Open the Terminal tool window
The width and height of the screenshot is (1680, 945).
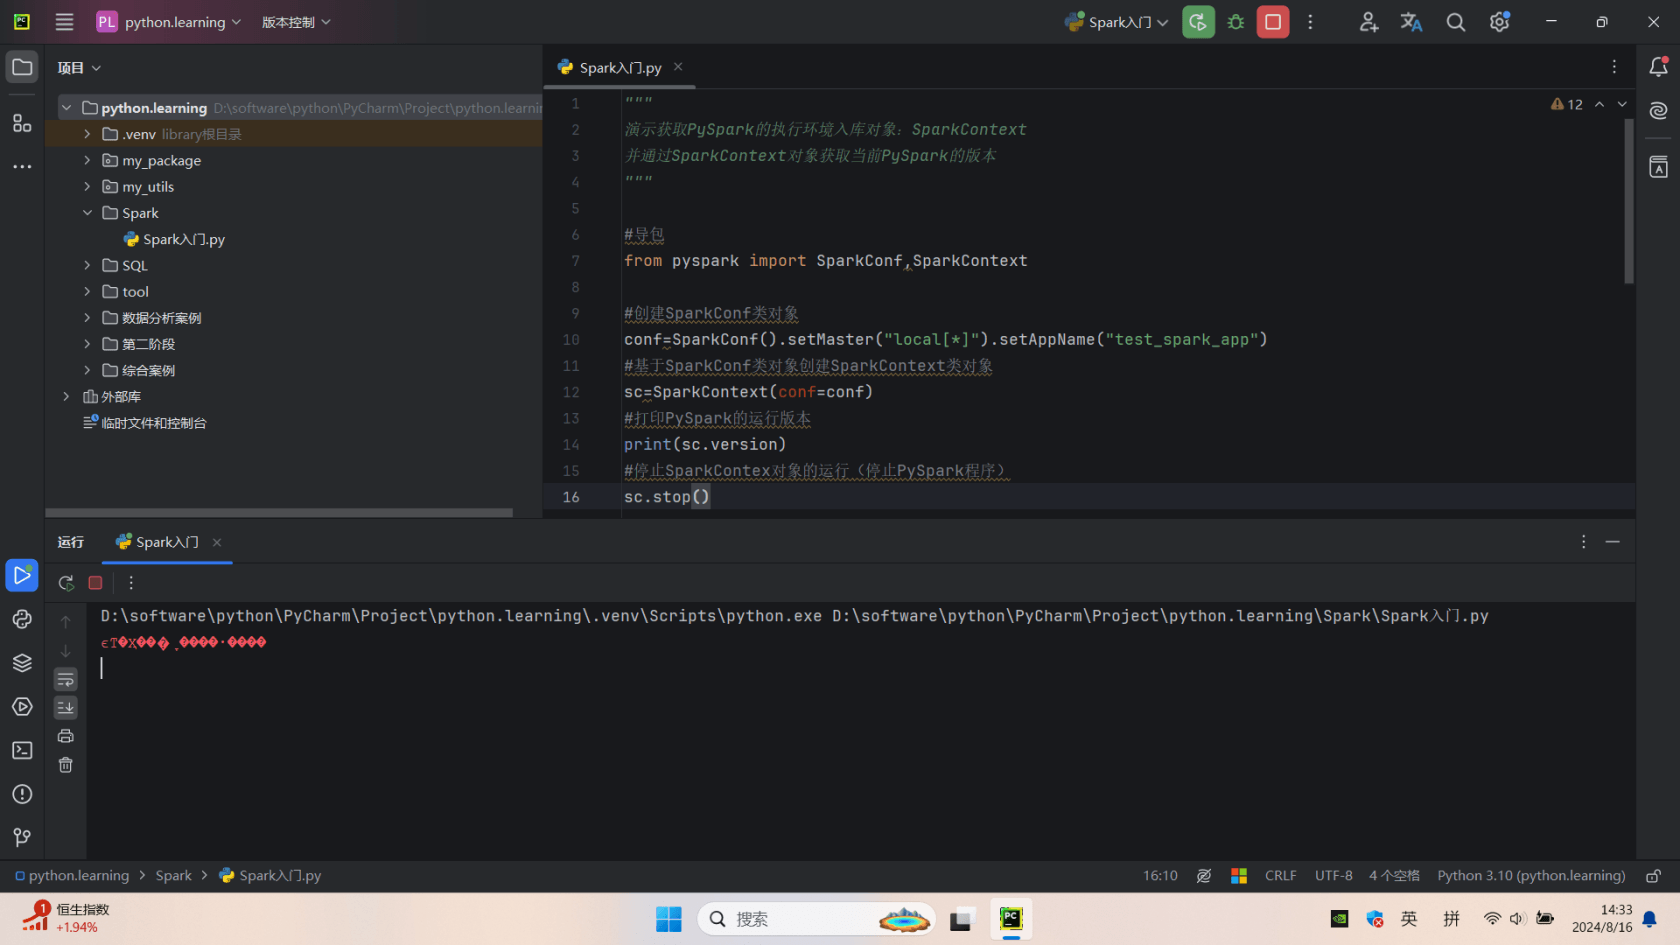tap(22, 750)
